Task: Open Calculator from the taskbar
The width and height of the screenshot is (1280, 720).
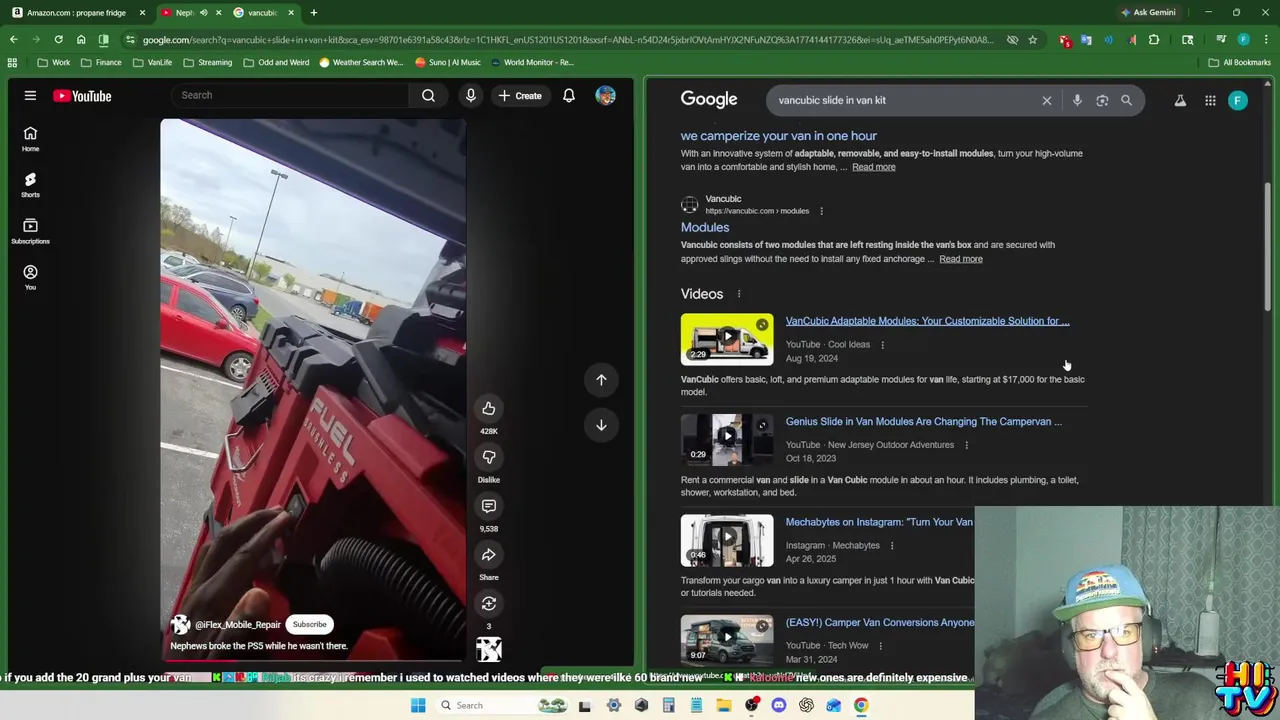Action: click(669, 706)
